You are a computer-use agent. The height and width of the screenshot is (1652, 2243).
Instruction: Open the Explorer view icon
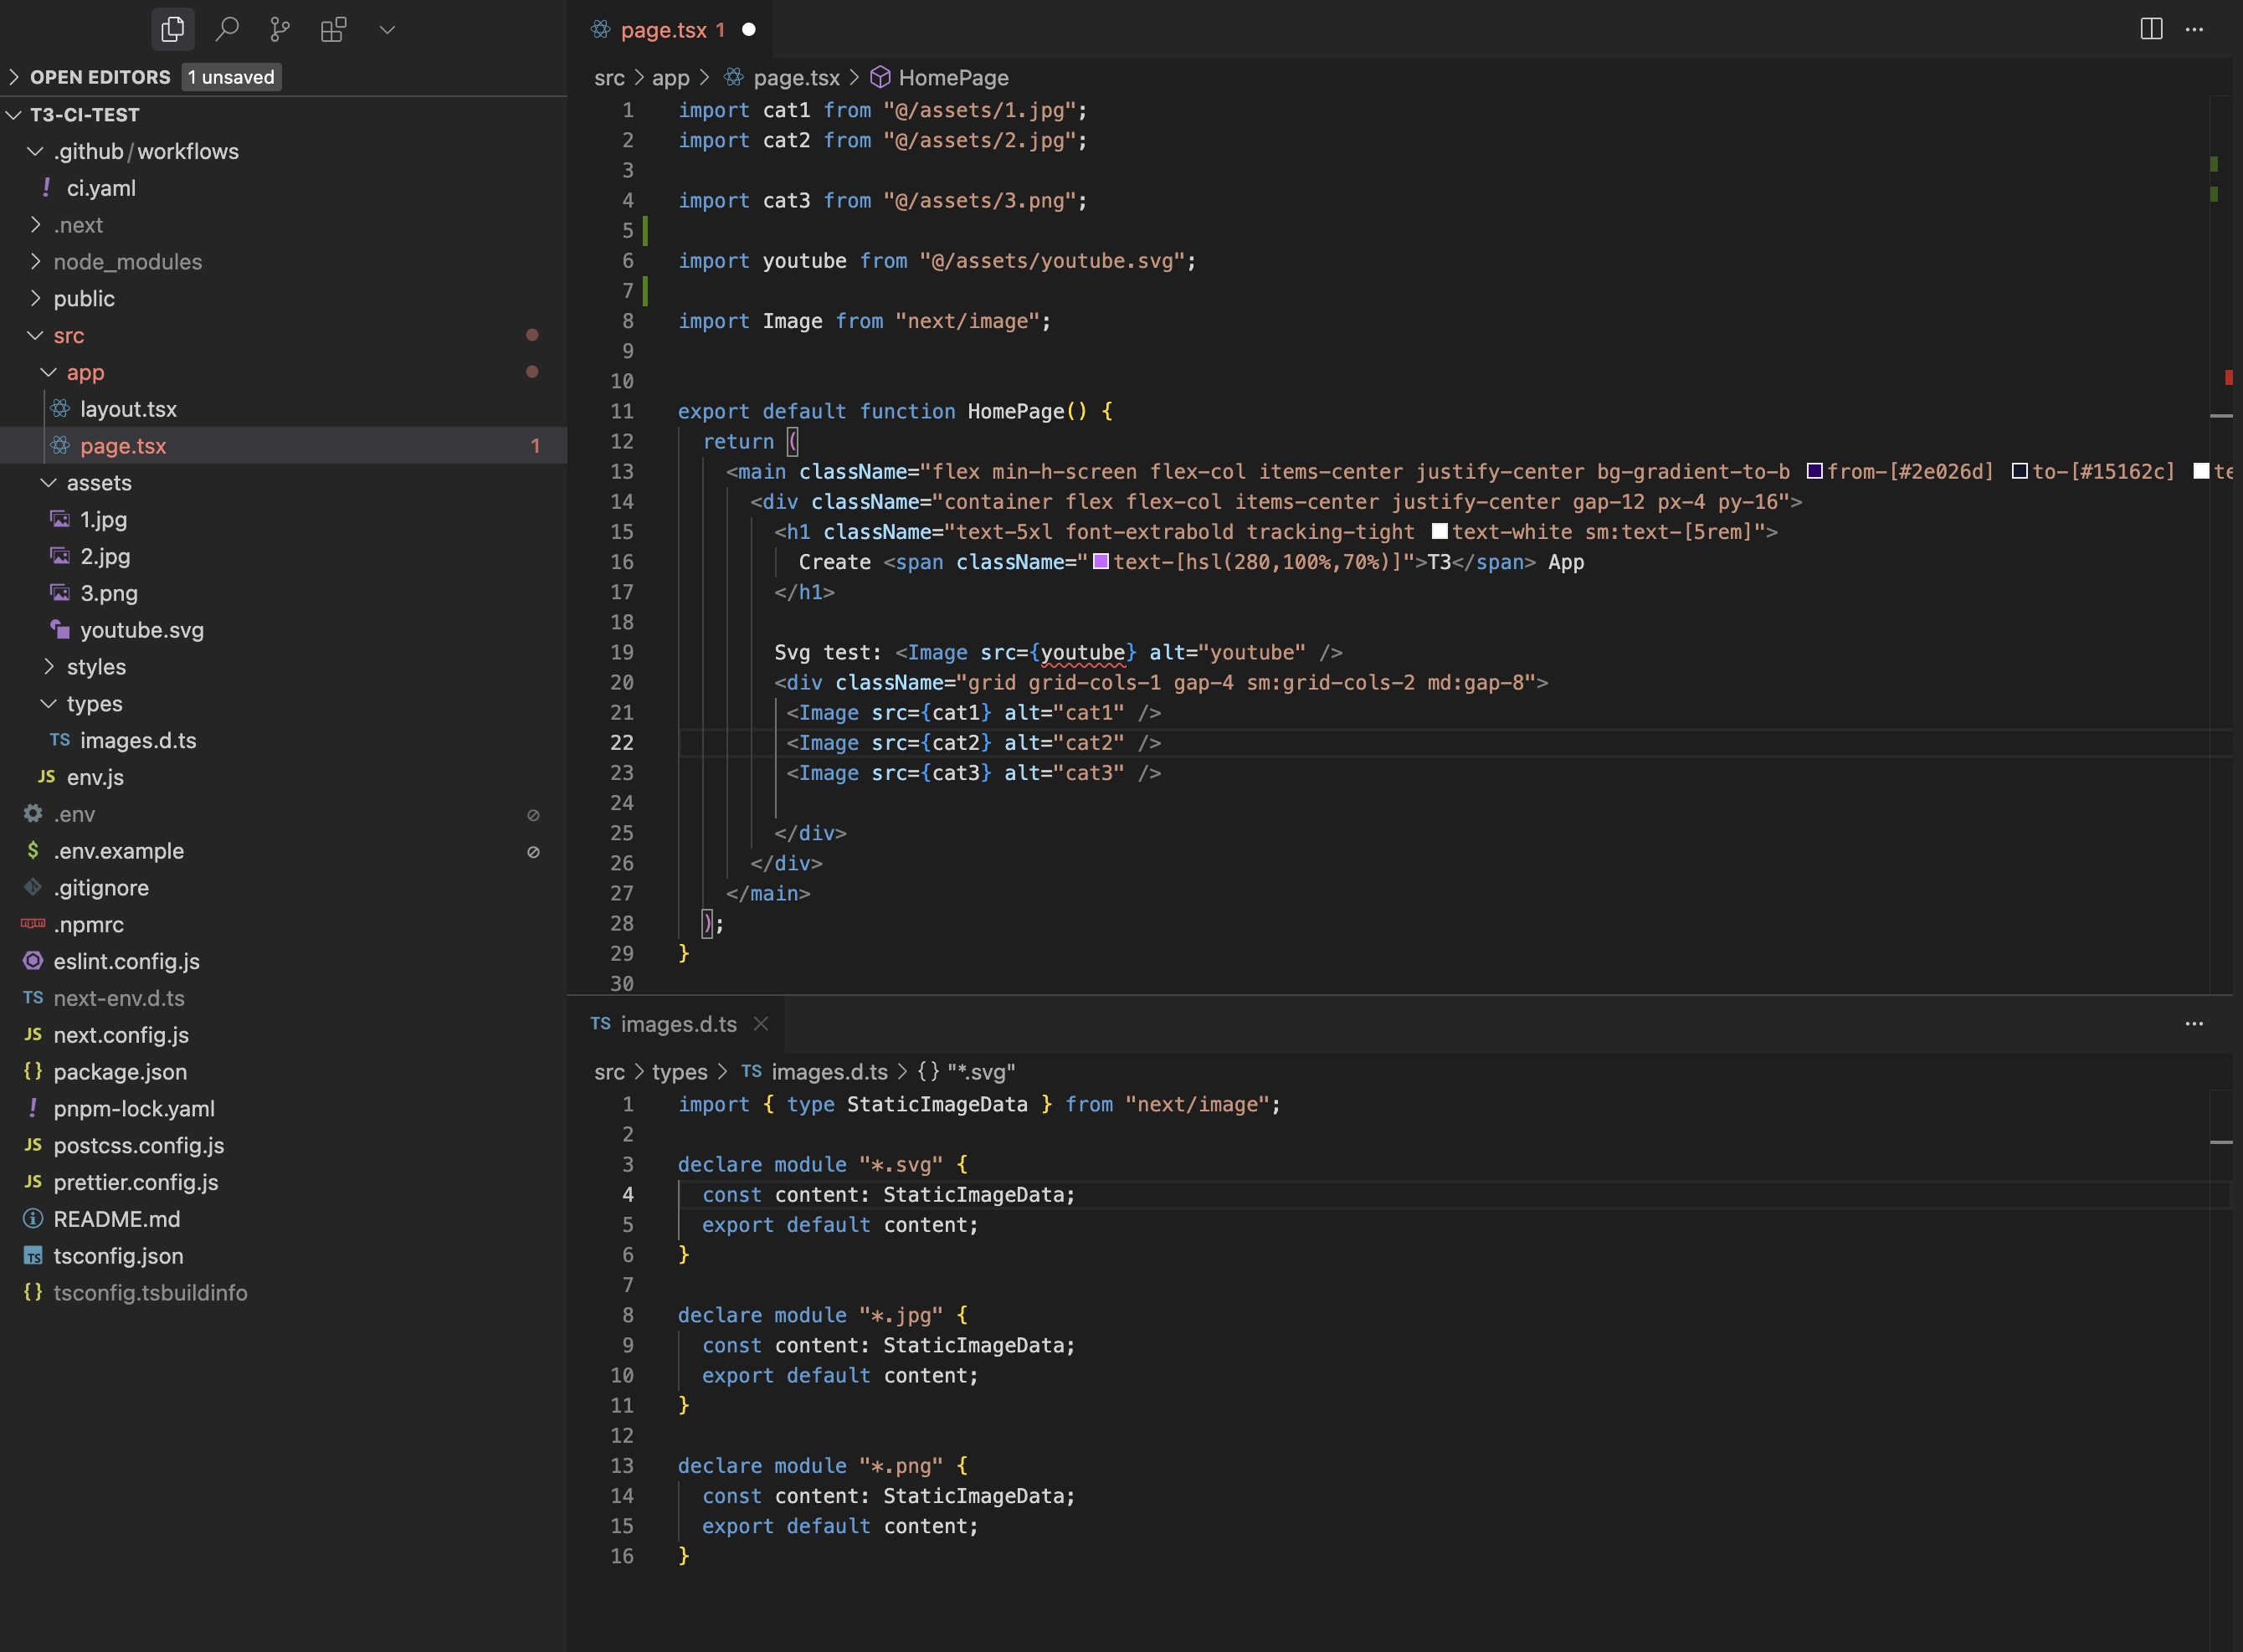173,29
